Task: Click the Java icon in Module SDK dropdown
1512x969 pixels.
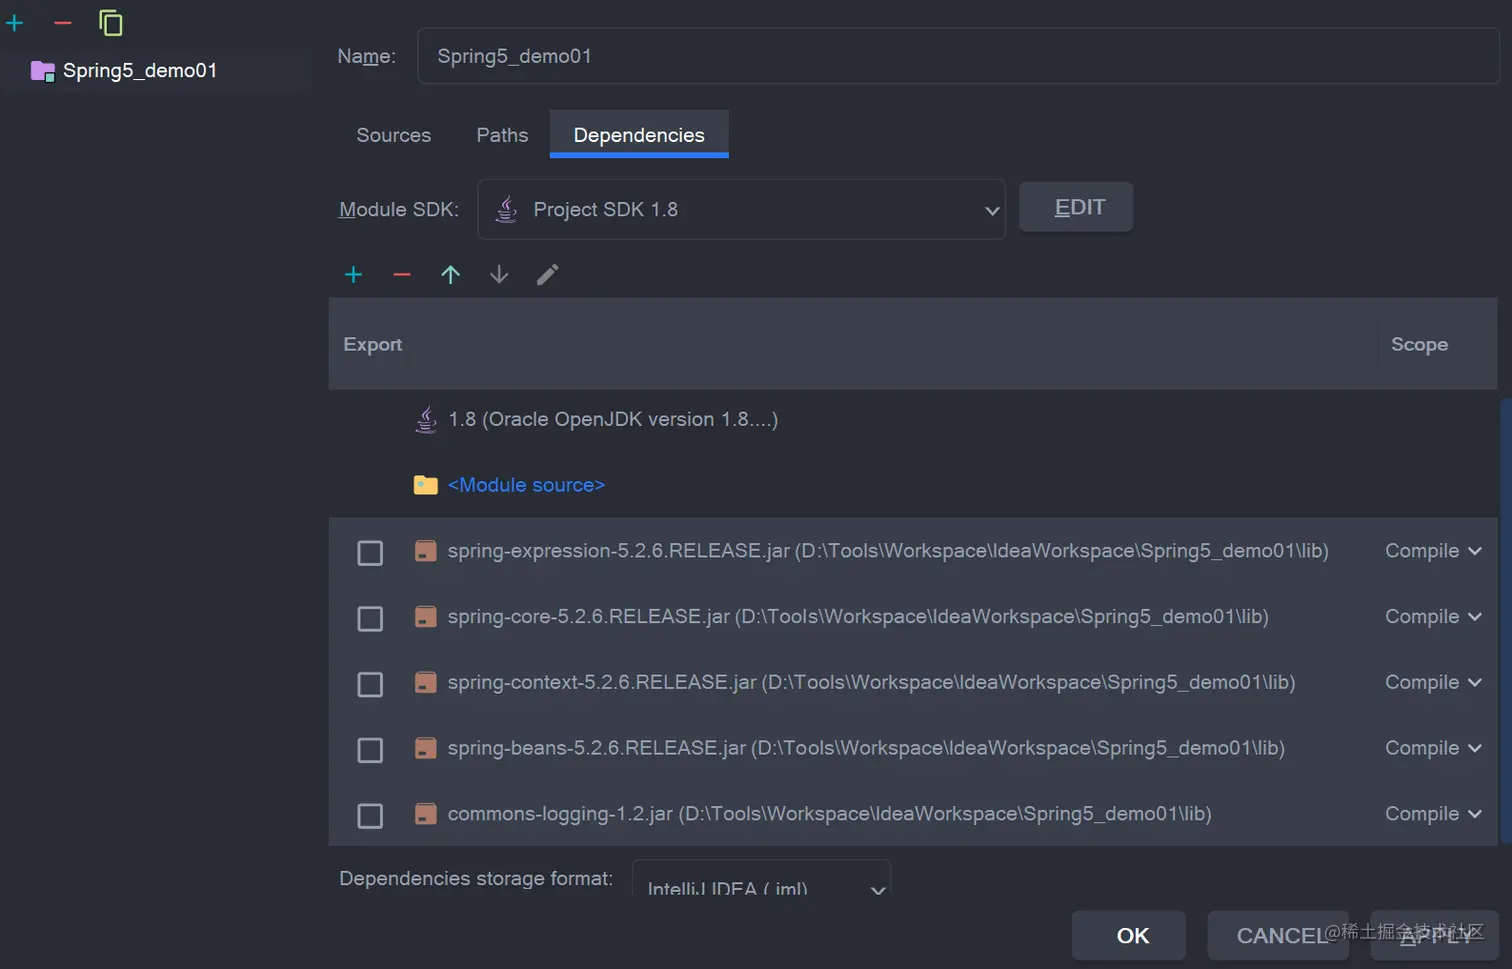Action: click(x=507, y=209)
